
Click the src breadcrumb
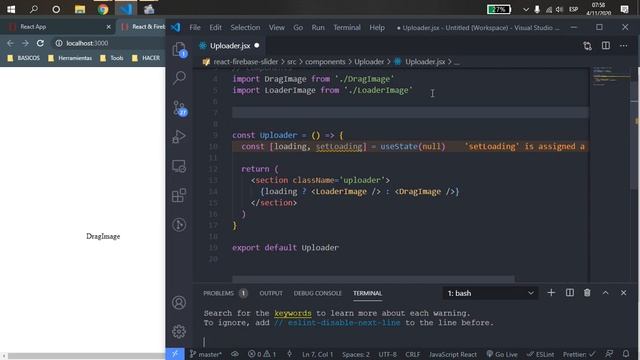click(291, 62)
